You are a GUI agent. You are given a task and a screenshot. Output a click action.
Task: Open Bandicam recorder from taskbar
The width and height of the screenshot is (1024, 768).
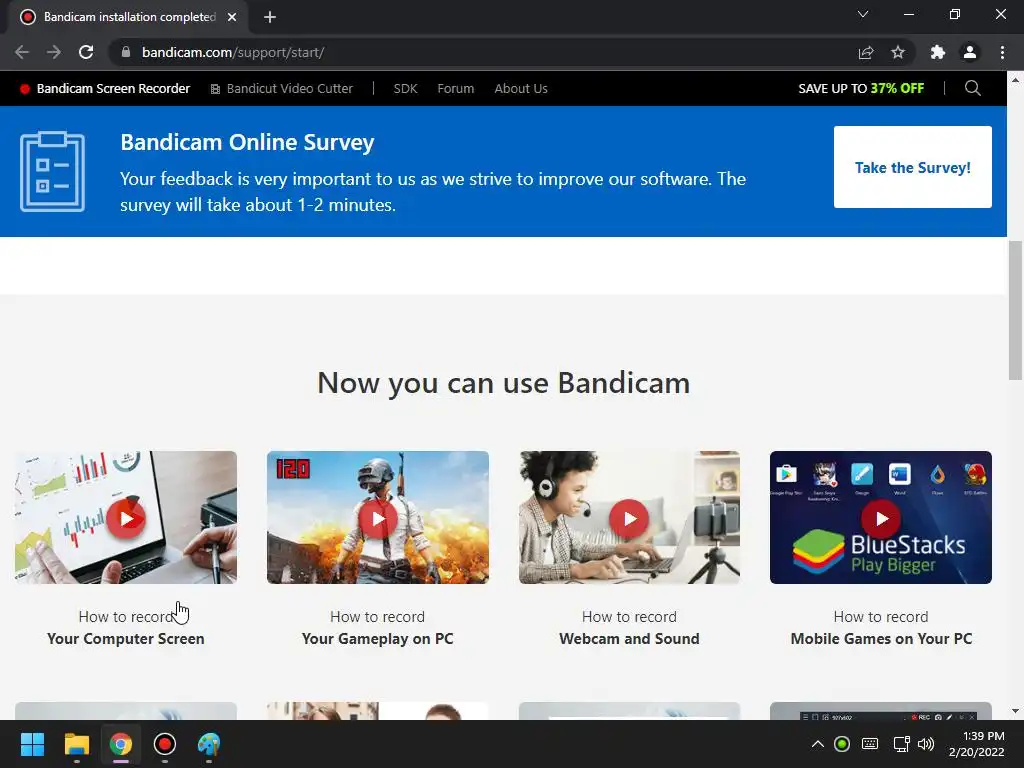[165, 744]
